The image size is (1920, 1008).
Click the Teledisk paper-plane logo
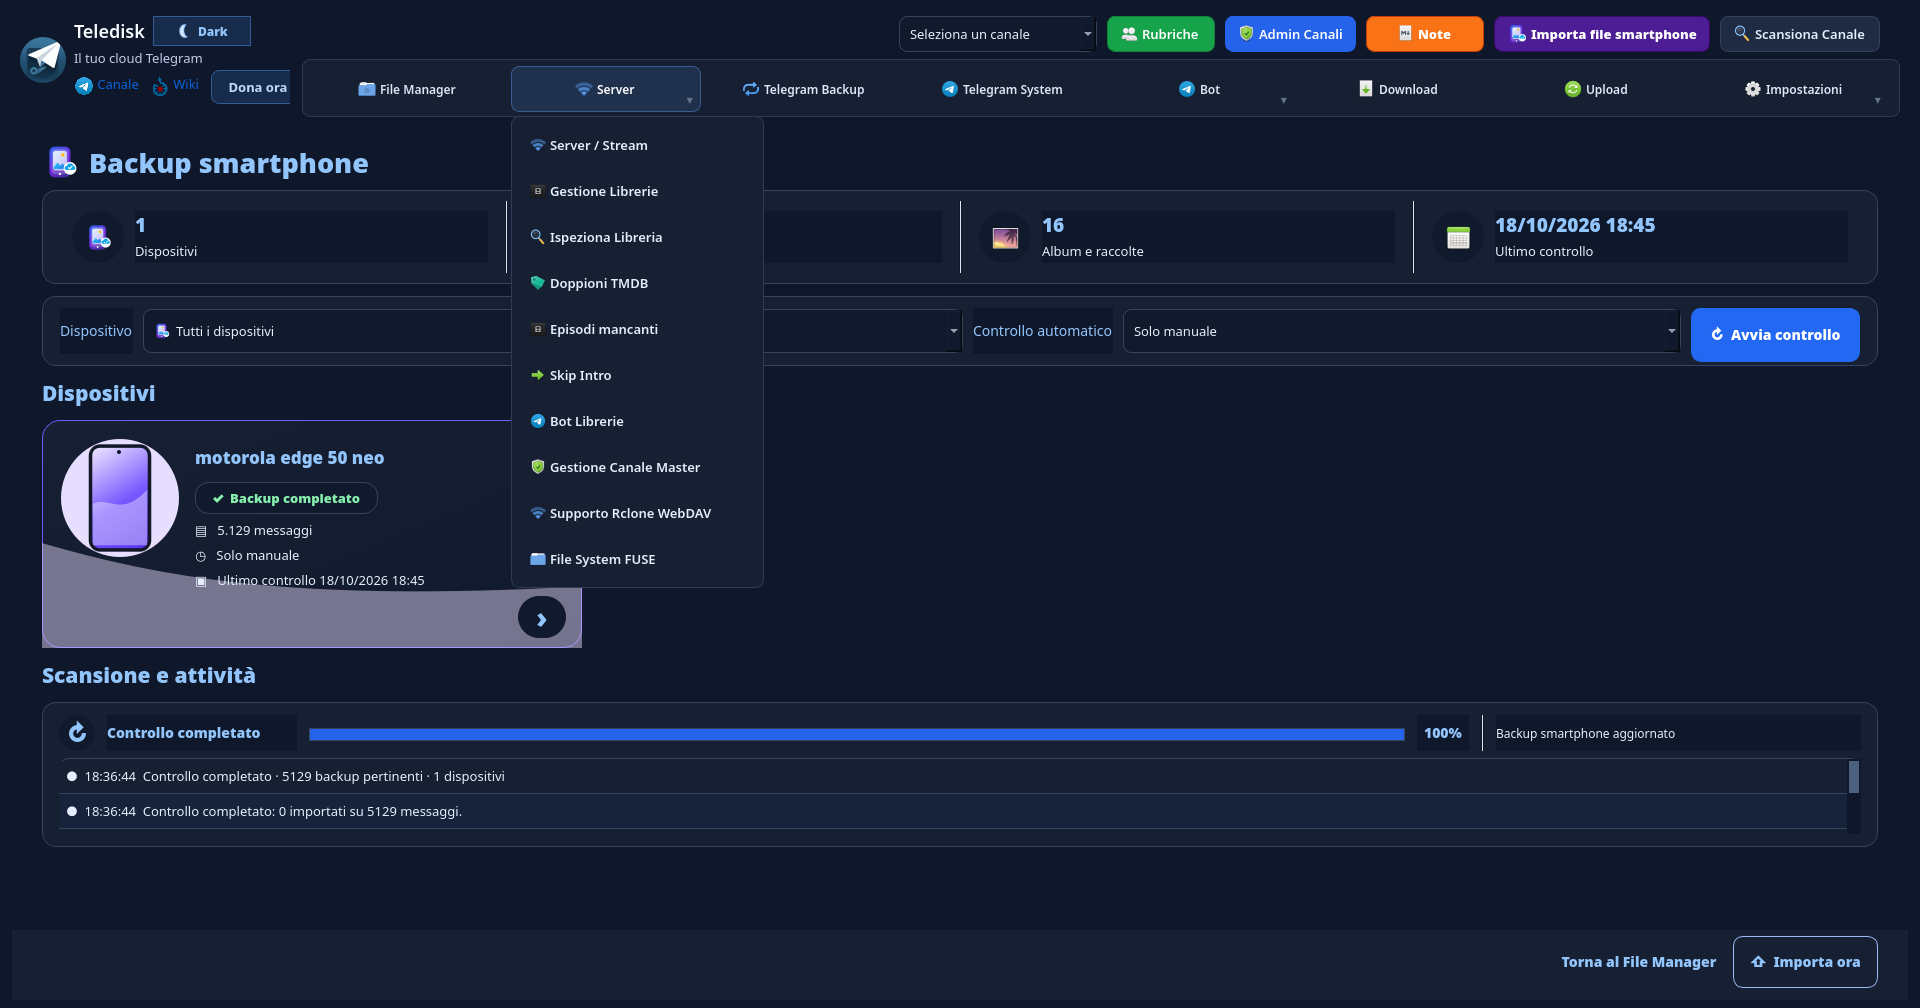43,60
